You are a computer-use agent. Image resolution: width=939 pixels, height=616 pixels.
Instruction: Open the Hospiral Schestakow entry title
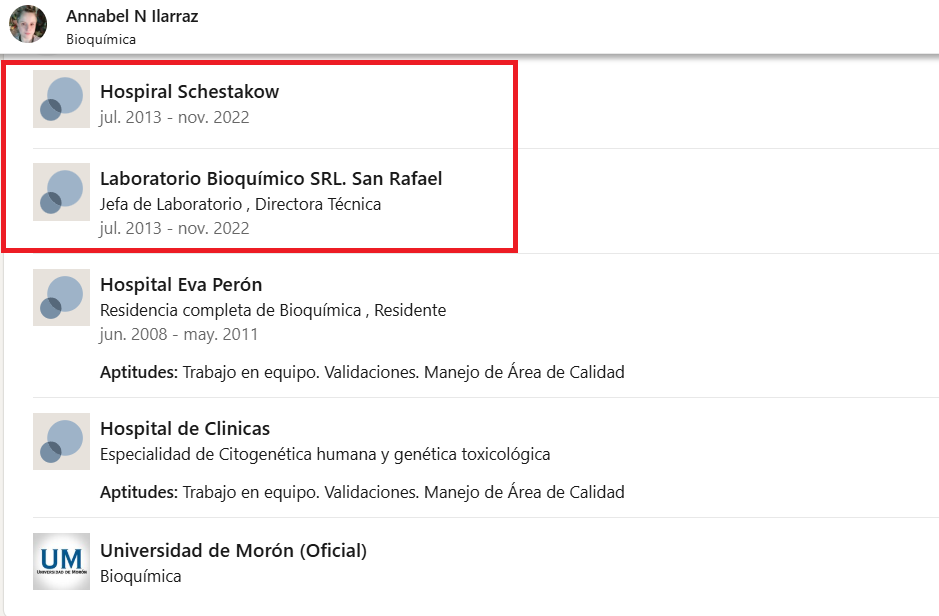pyautogui.click(x=190, y=91)
